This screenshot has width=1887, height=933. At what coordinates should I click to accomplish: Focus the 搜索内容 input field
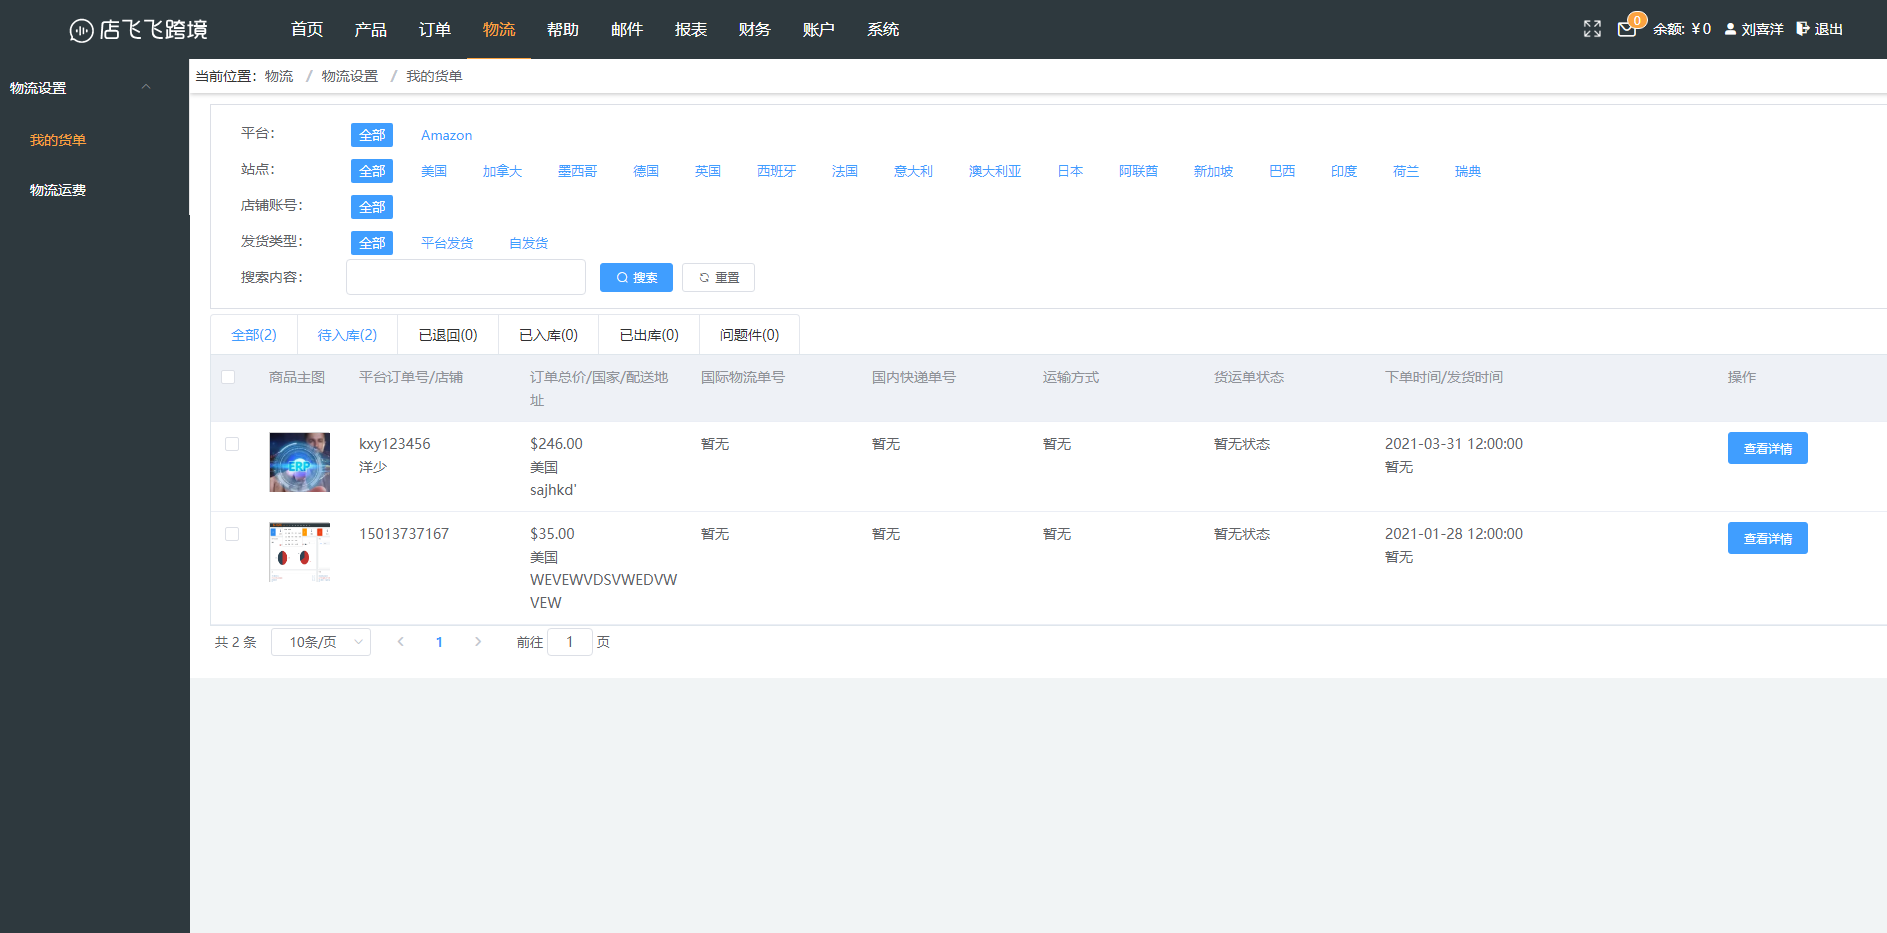click(x=466, y=277)
